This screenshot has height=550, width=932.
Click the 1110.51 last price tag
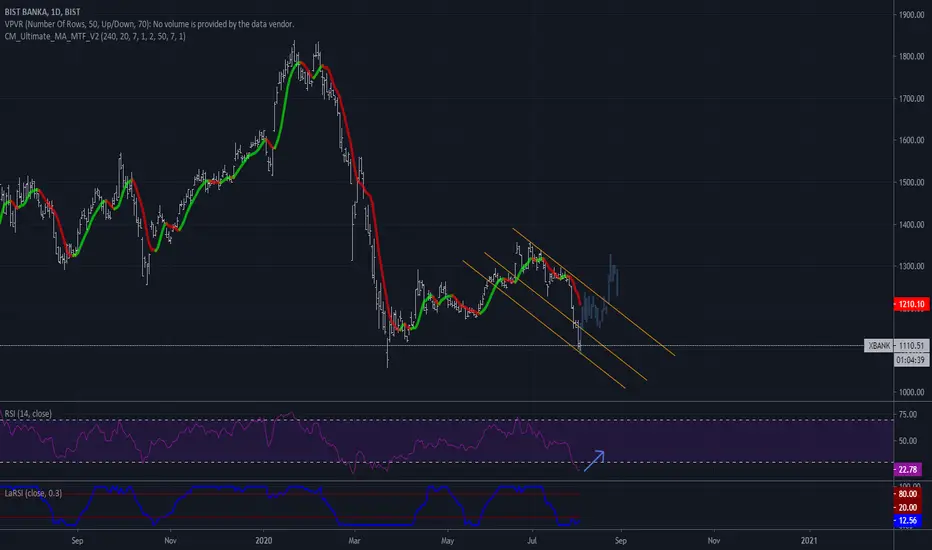(911, 345)
